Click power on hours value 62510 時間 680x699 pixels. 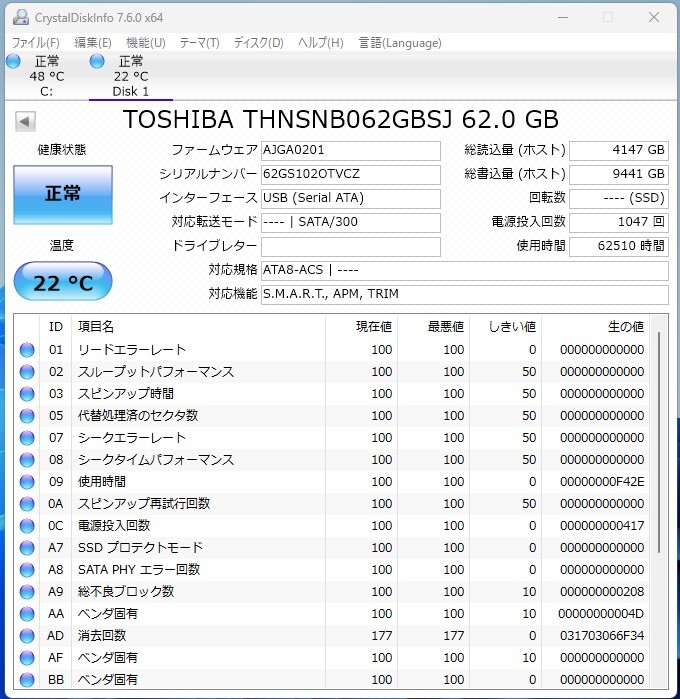(x=619, y=246)
